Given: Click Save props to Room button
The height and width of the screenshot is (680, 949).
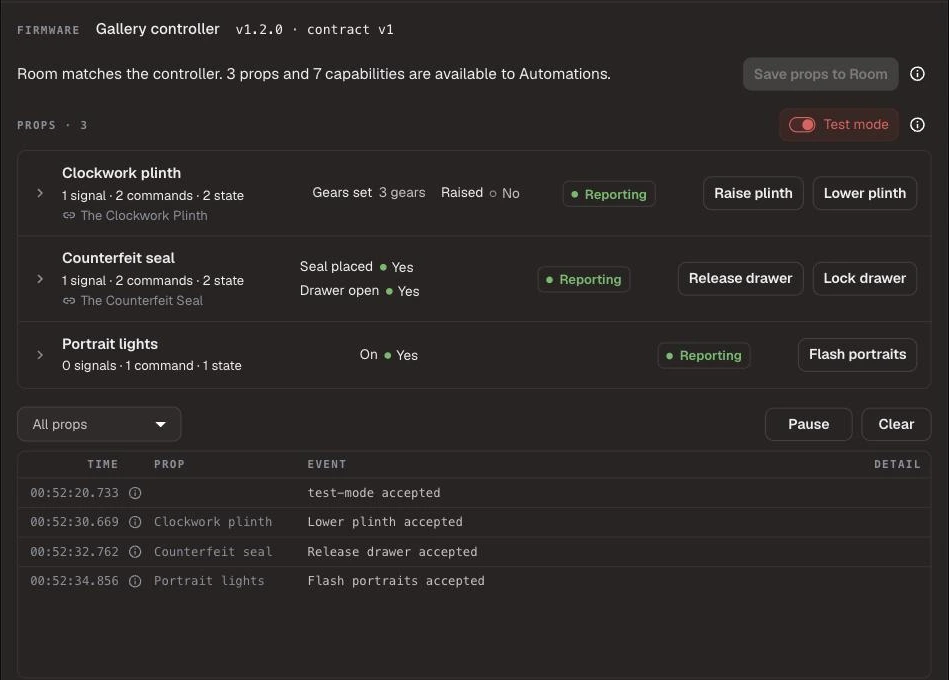Looking at the screenshot, I should [x=820, y=74].
